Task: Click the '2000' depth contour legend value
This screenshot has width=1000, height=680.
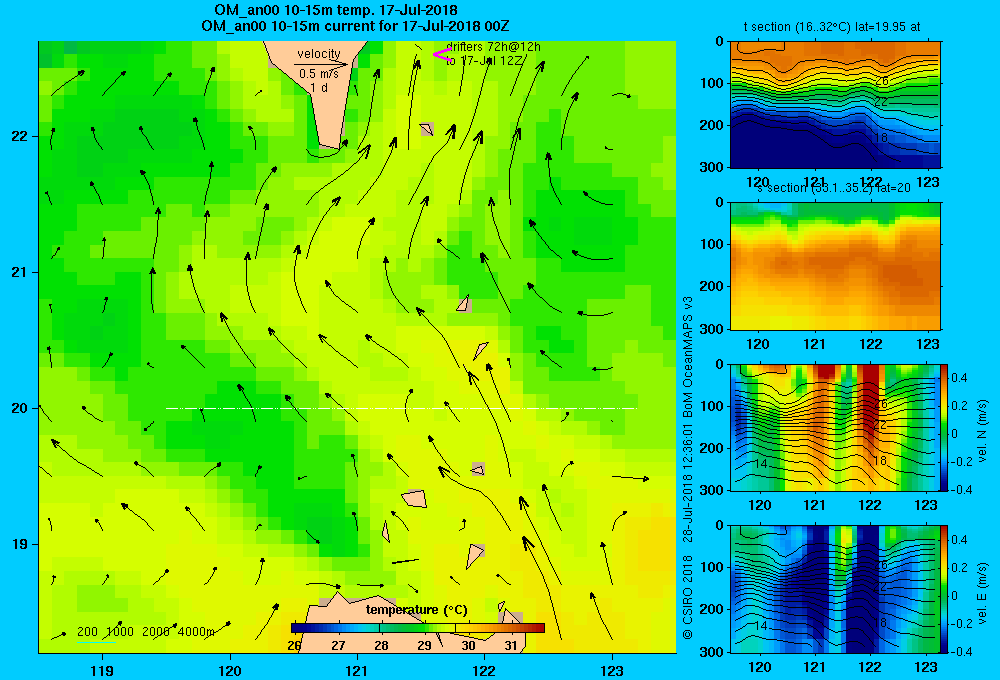Action: pyautogui.click(x=156, y=632)
